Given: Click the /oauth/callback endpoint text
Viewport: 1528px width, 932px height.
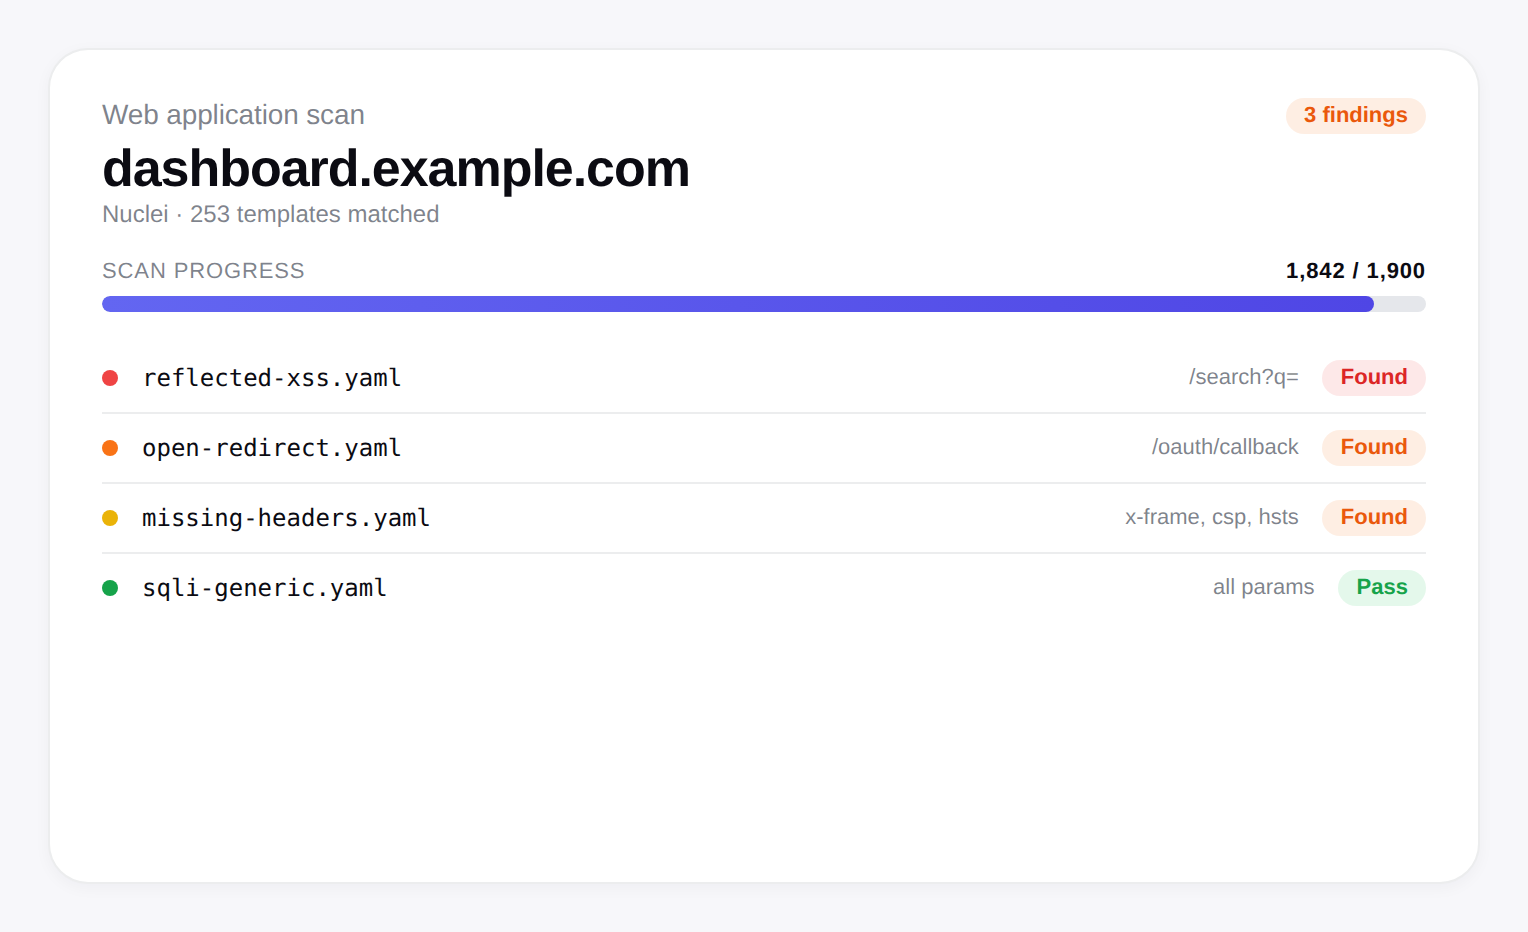Looking at the screenshot, I should [x=1225, y=448].
